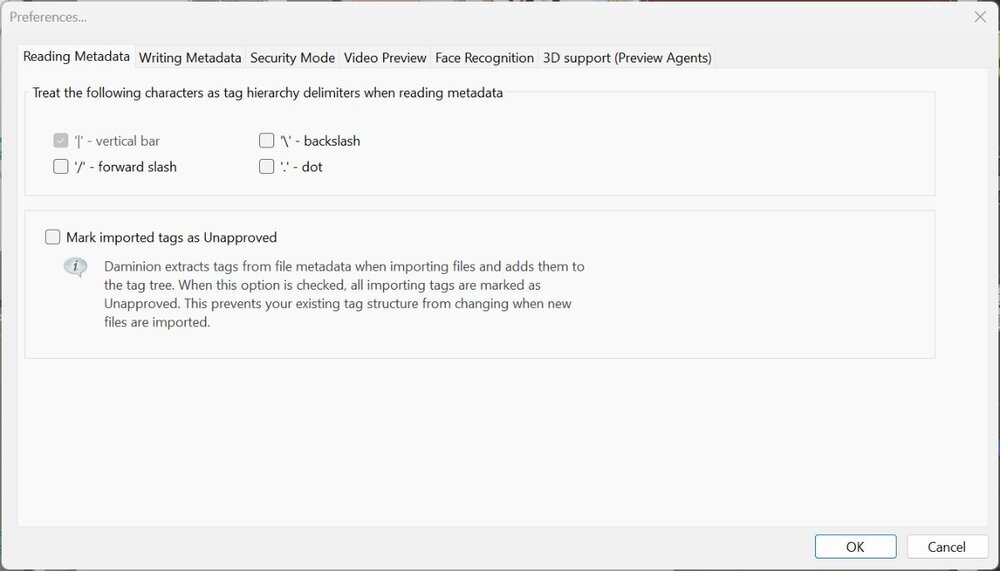Click the info speech bubble icon
Screen dimensions: 1000x571
(x=75, y=267)
